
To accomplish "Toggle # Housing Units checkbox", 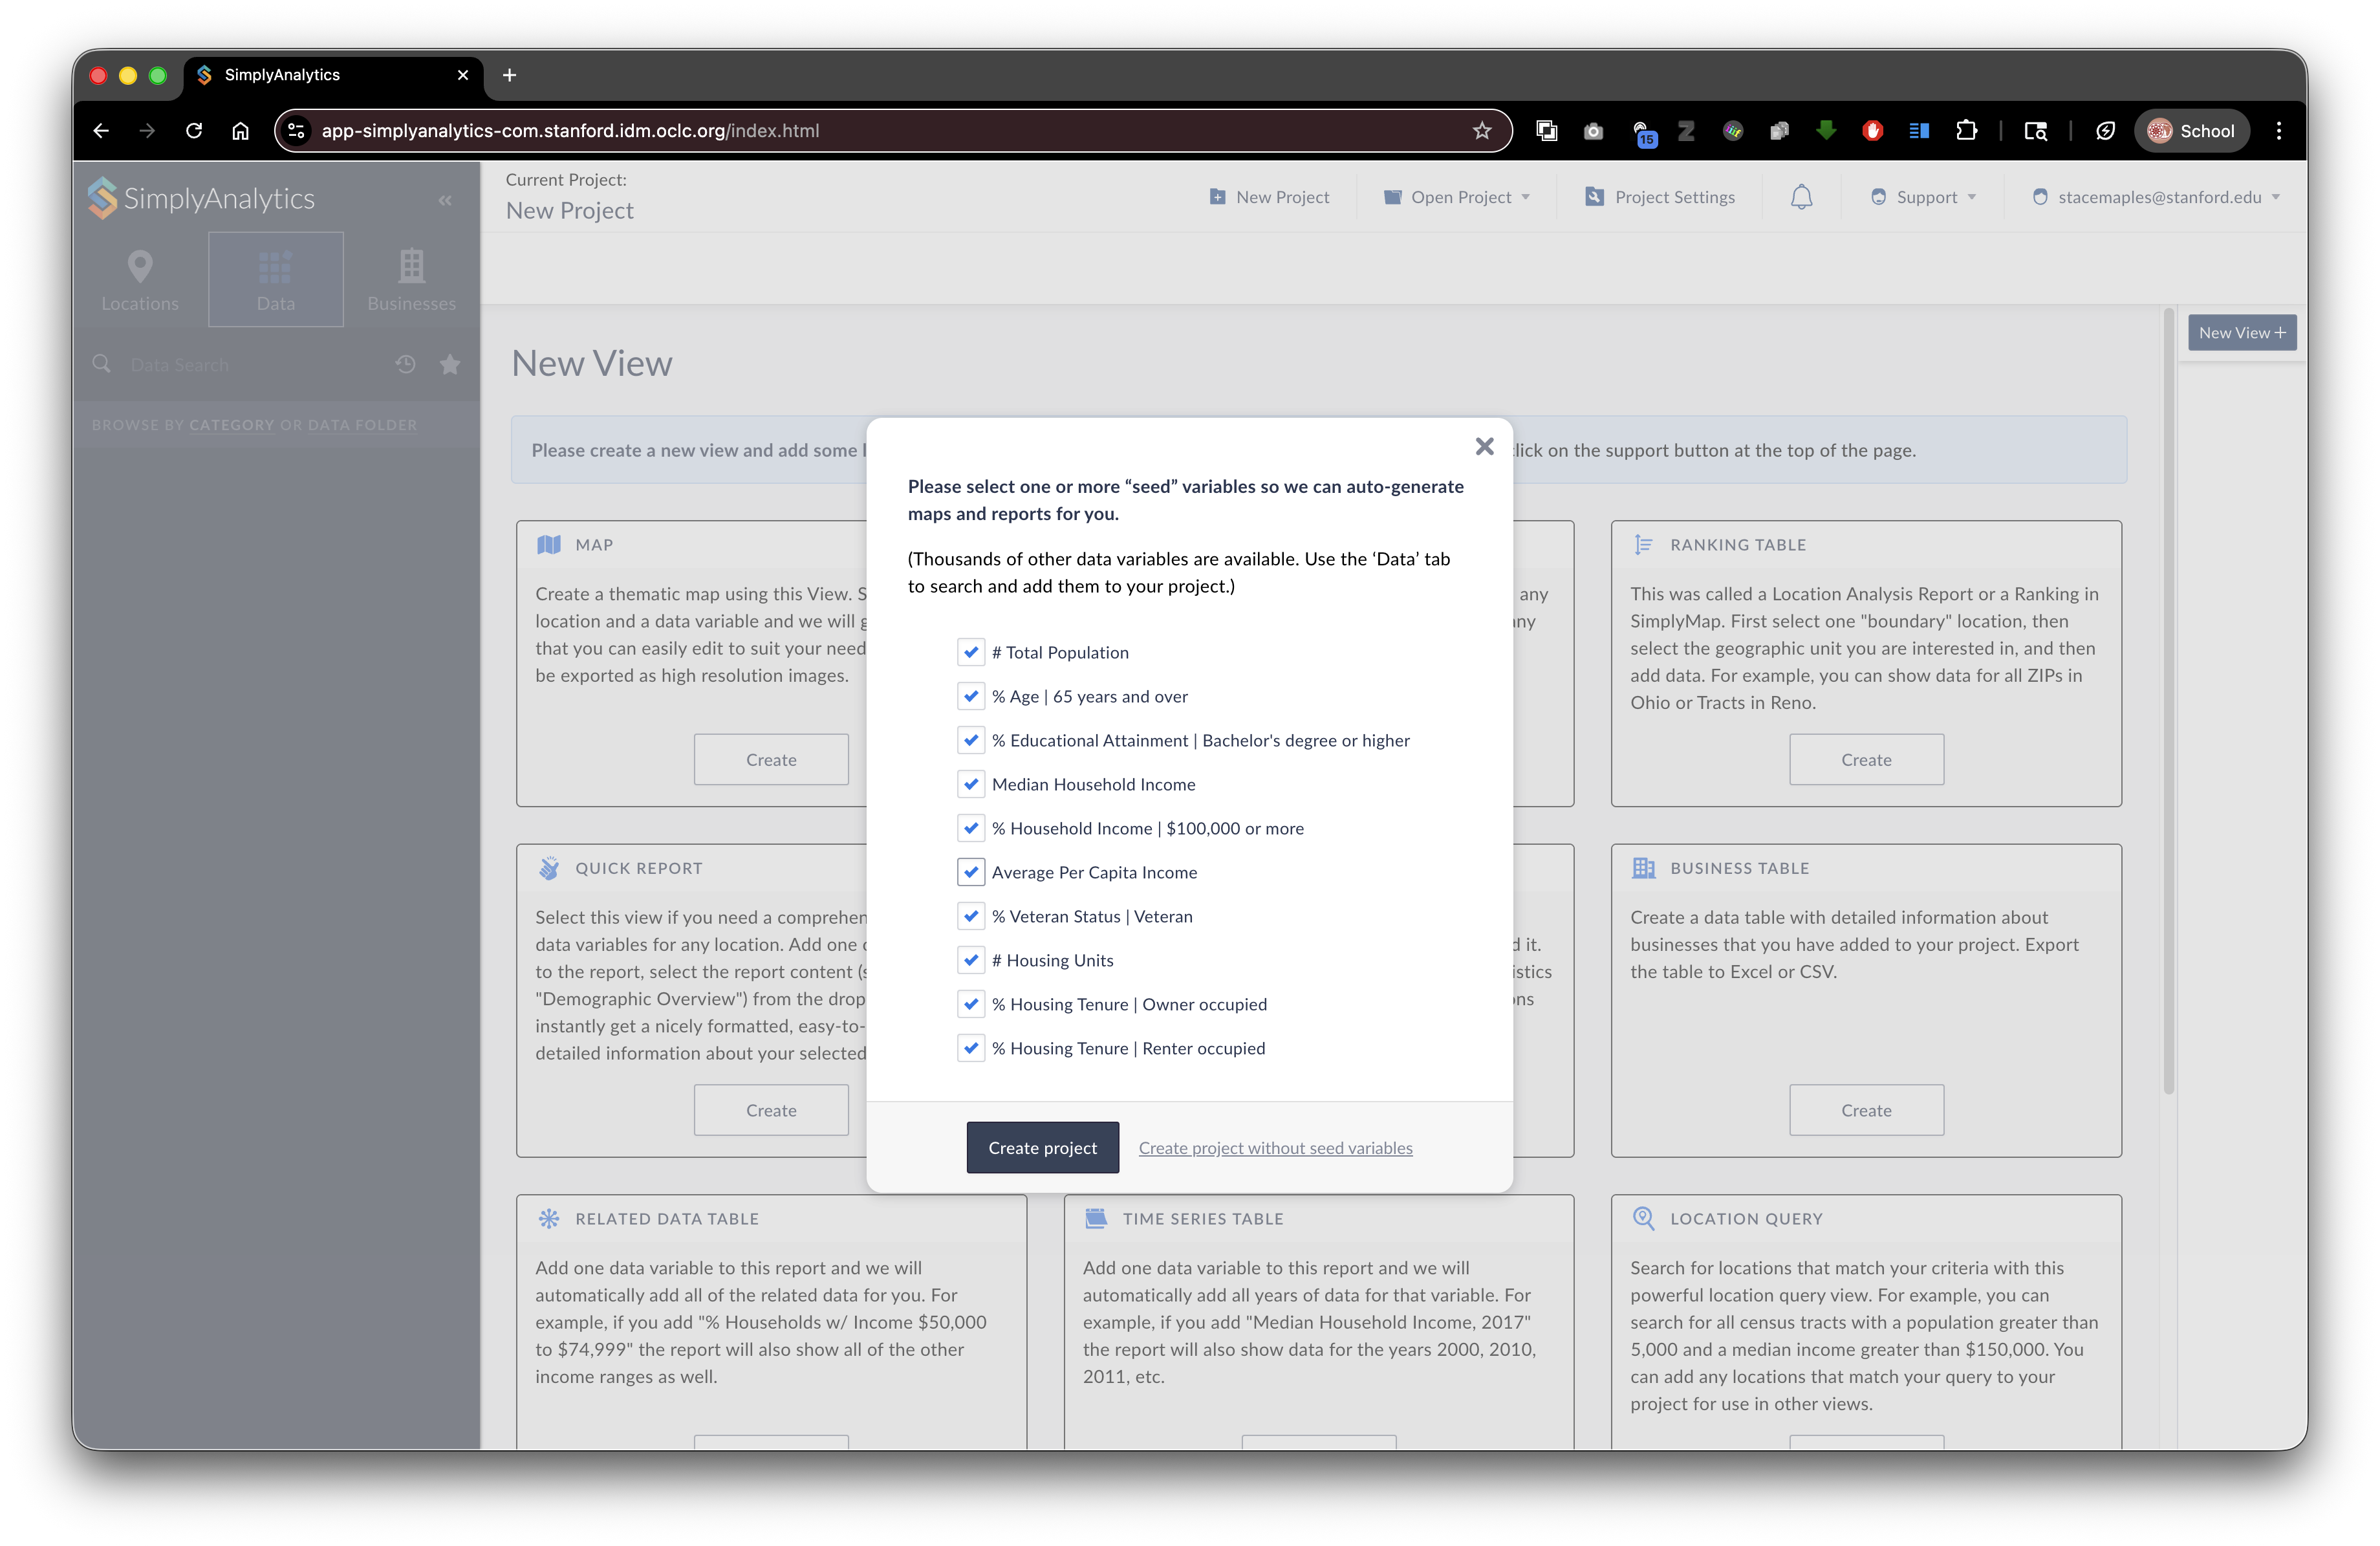I will 970,960.
